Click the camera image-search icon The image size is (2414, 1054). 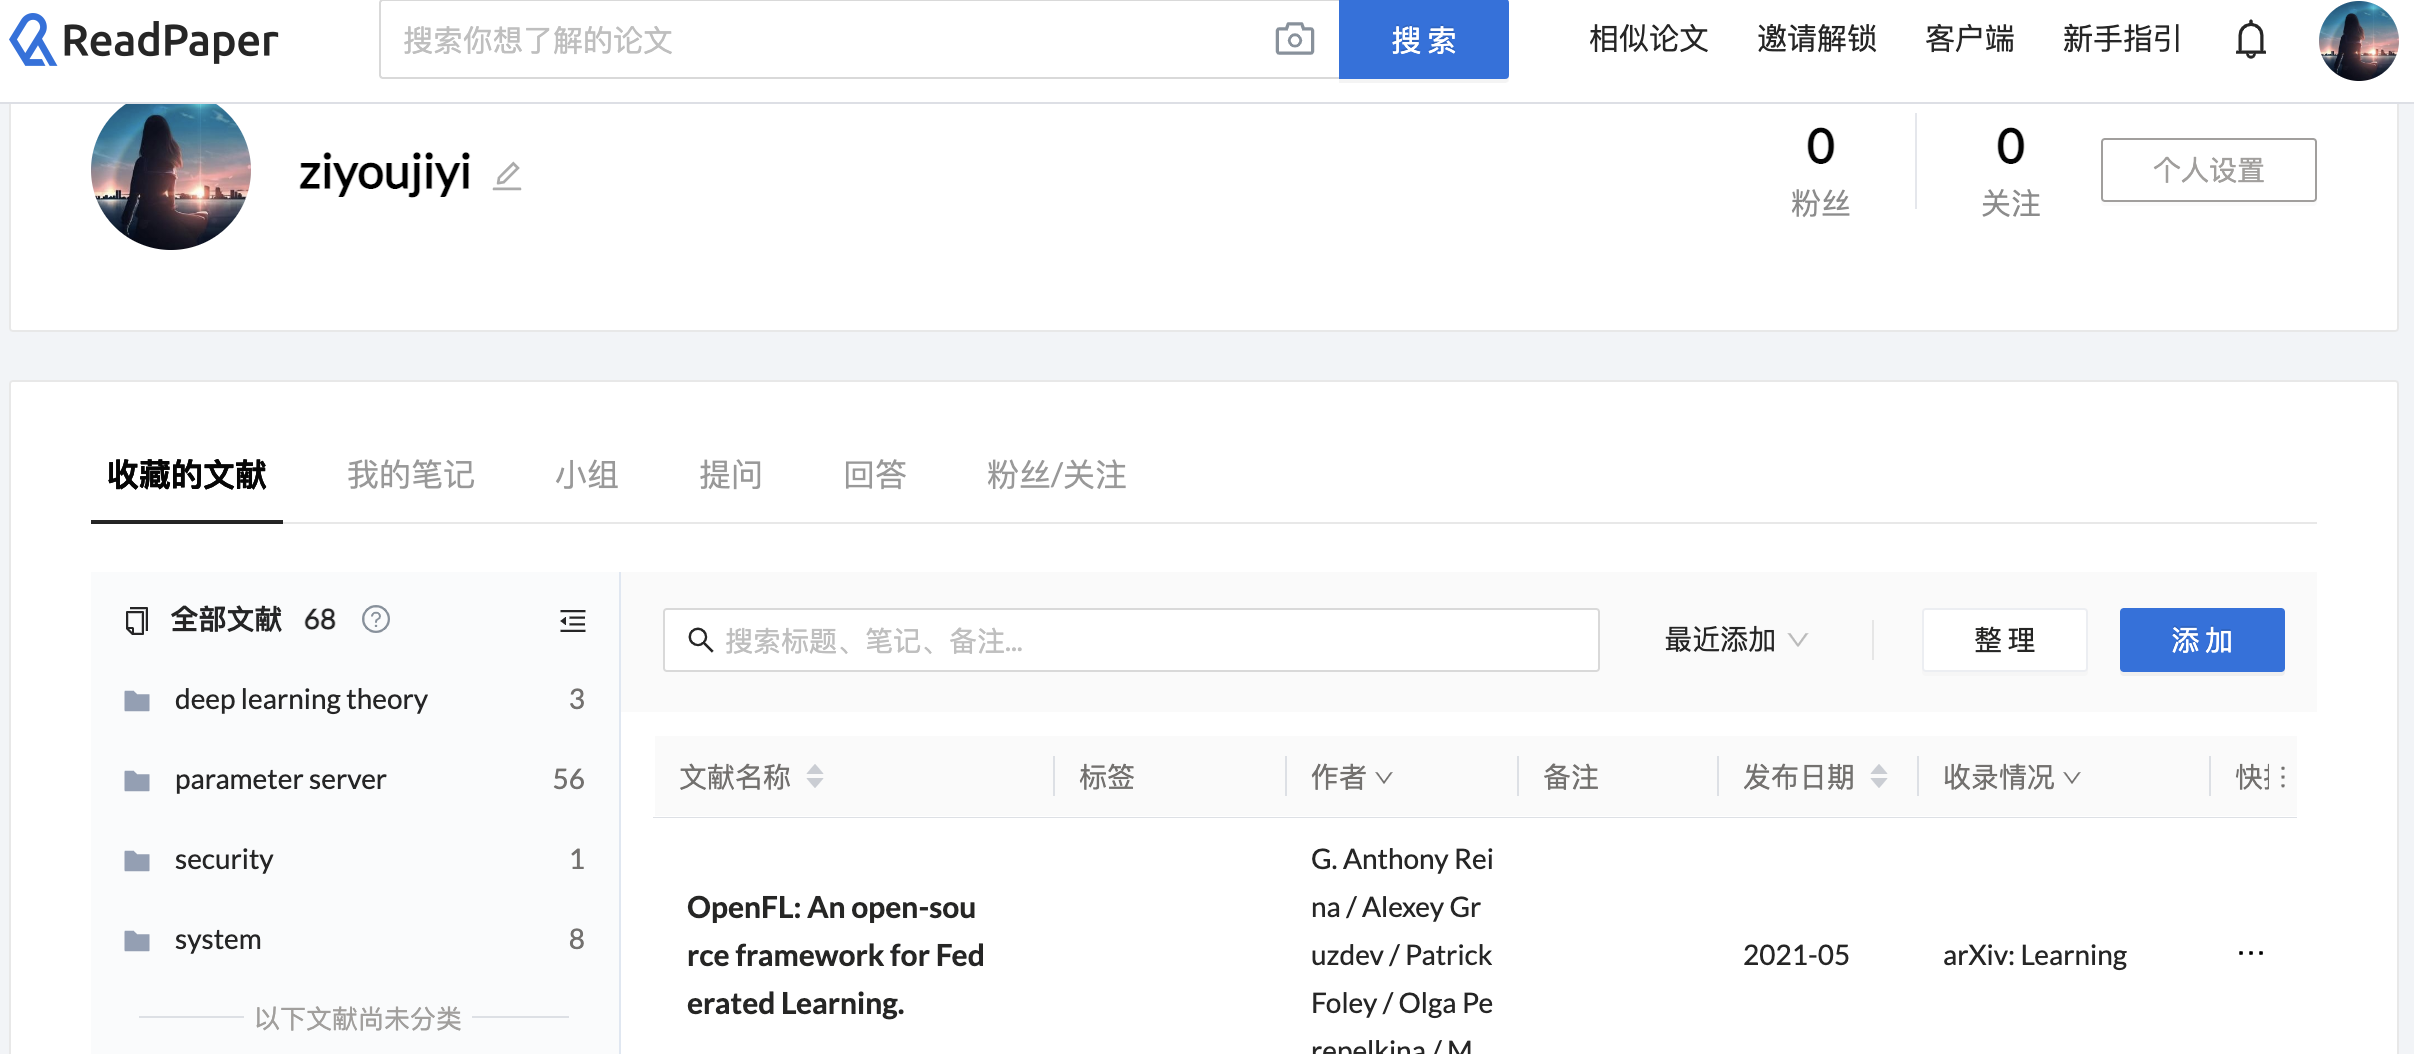coord(1294,40)
